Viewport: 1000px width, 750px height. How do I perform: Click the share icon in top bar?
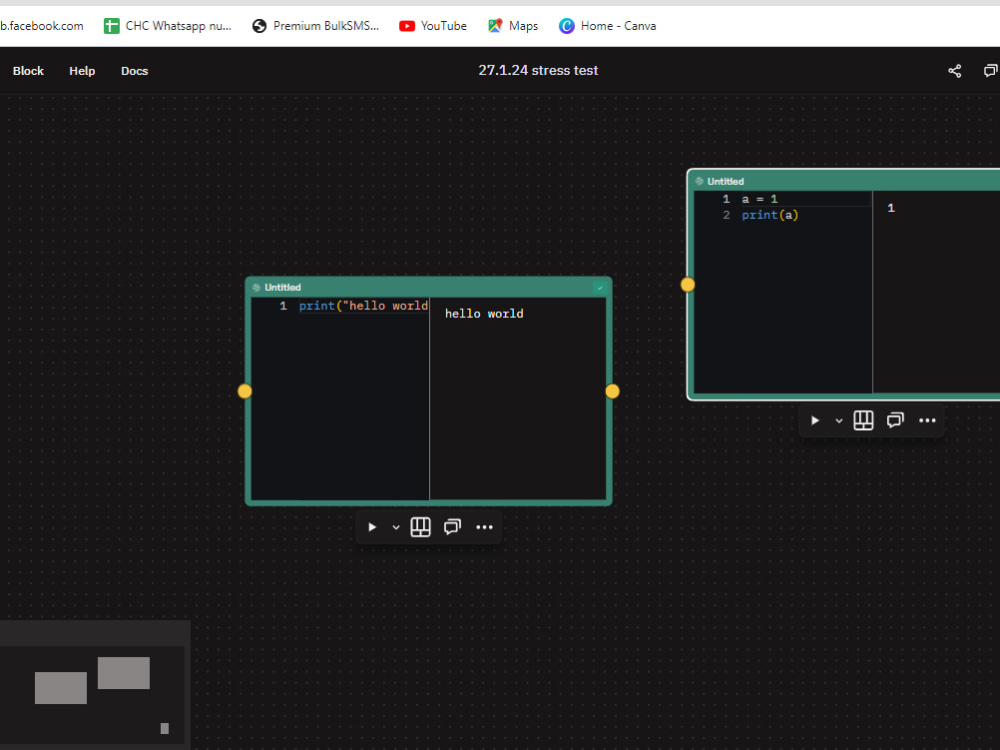pyautogui.click(x=955, y=71)
